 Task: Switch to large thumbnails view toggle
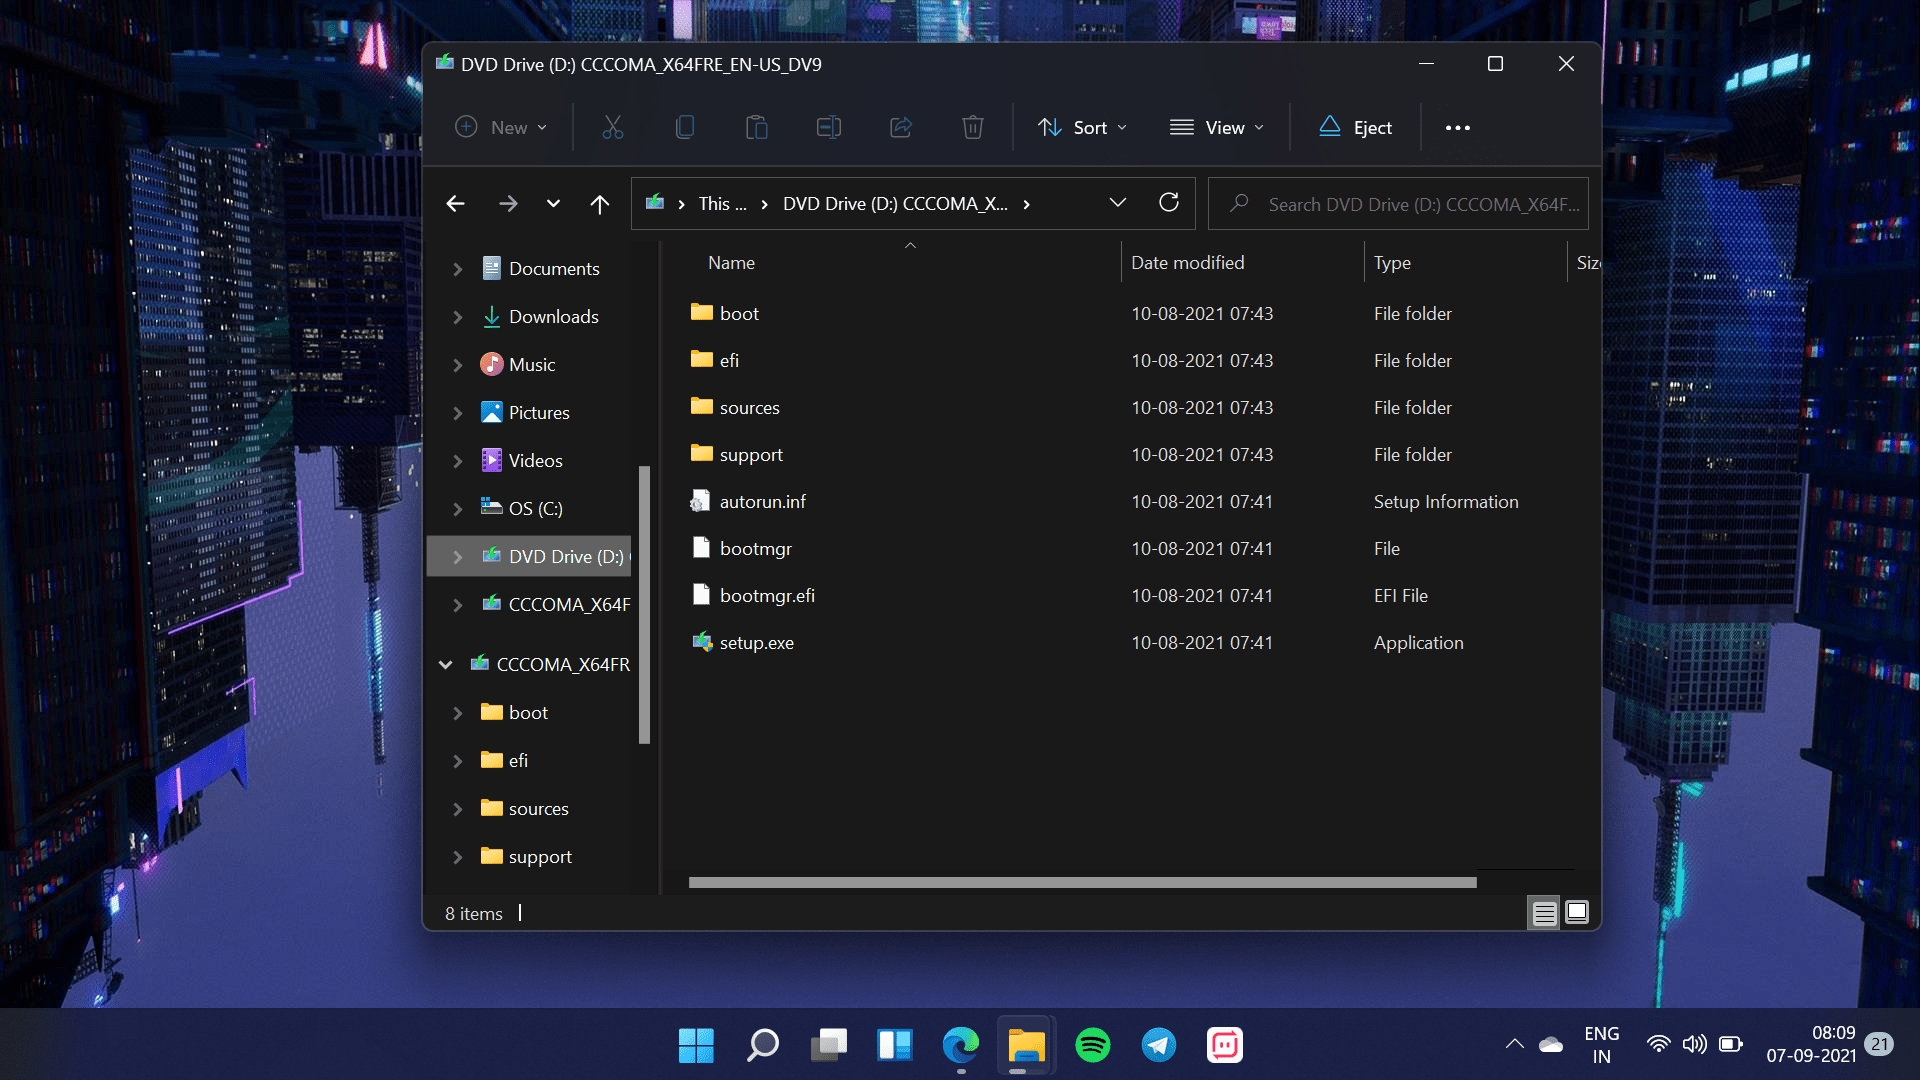(1577, 912)
